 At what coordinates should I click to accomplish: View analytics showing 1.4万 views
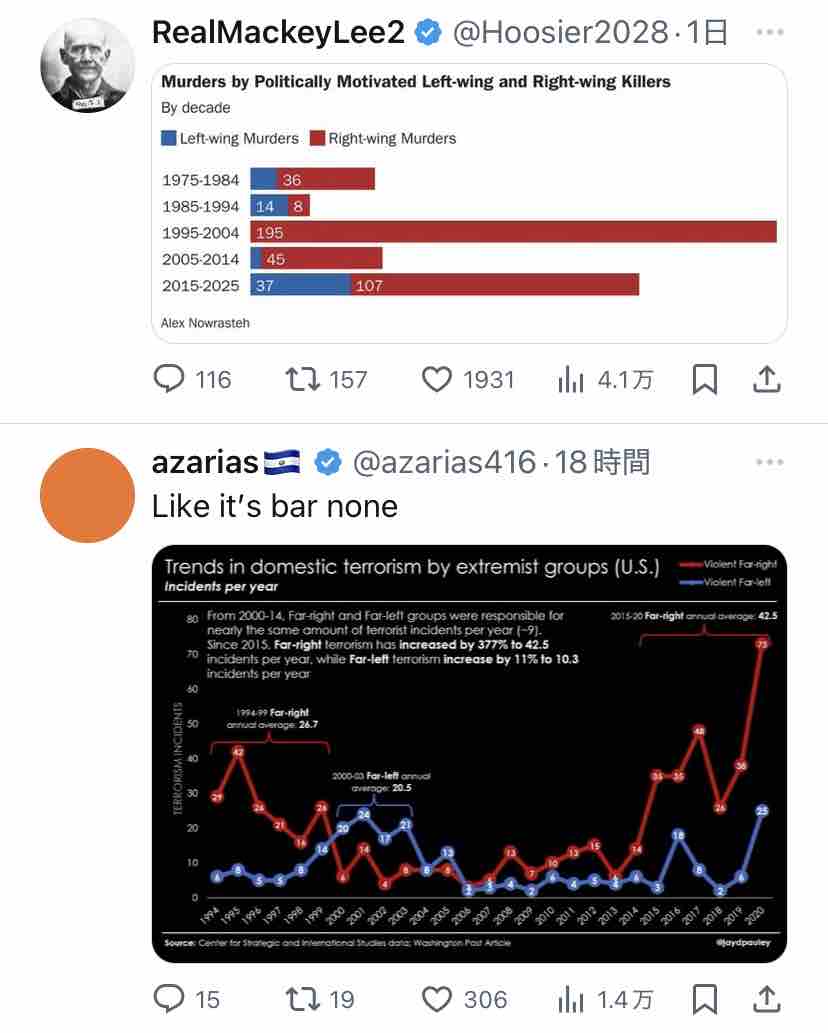pyautogui.click(x=605, y=999)
